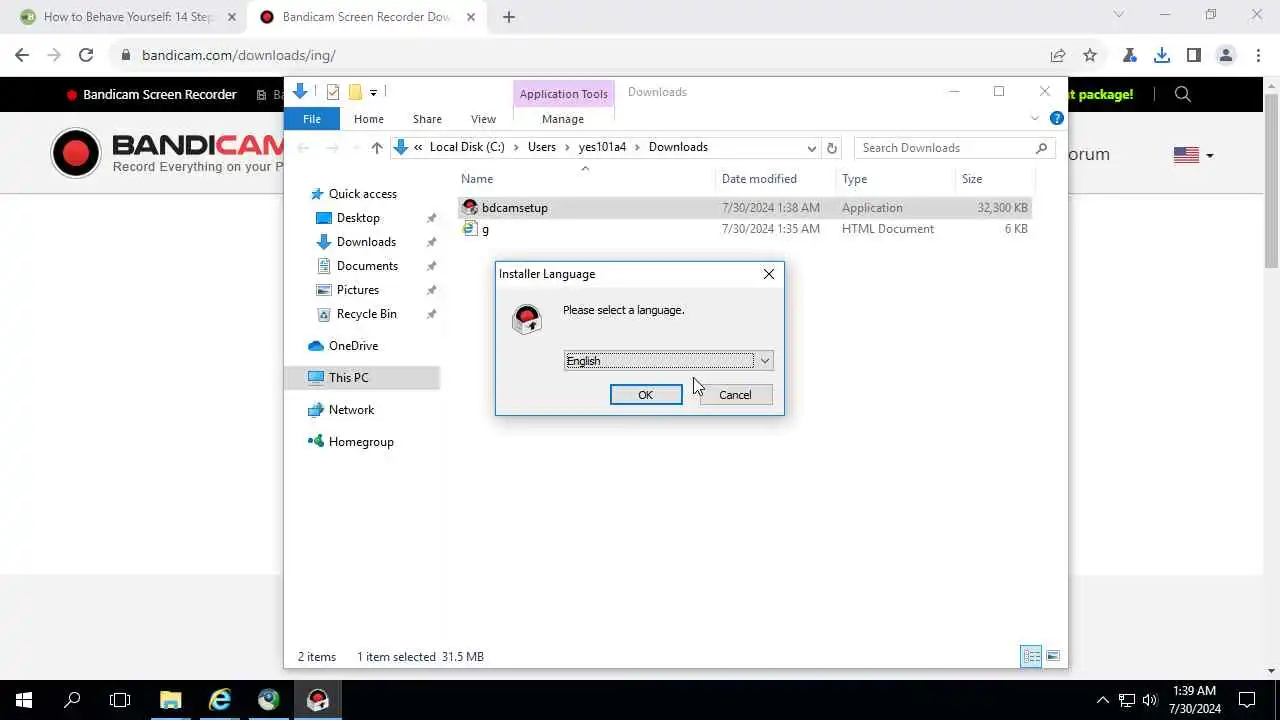Select the g HTML Document file
This screenshot has height=720, width=1280.
pos(745,229)
